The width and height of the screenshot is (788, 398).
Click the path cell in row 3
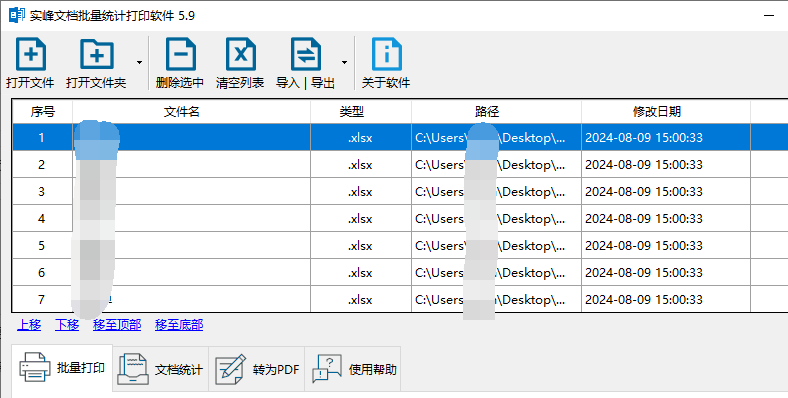pyautogui.click(x=497, y=191)
